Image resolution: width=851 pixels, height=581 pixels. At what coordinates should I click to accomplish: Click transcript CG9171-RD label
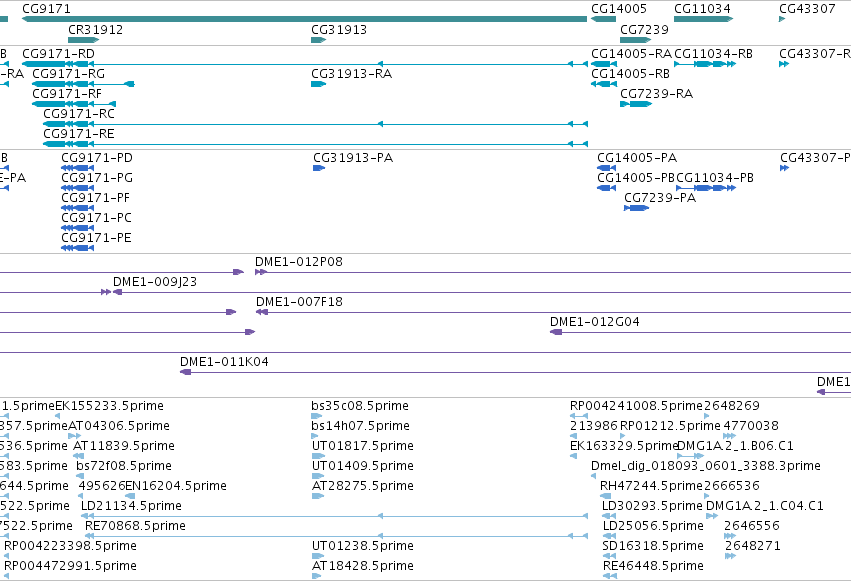(58, 54)
